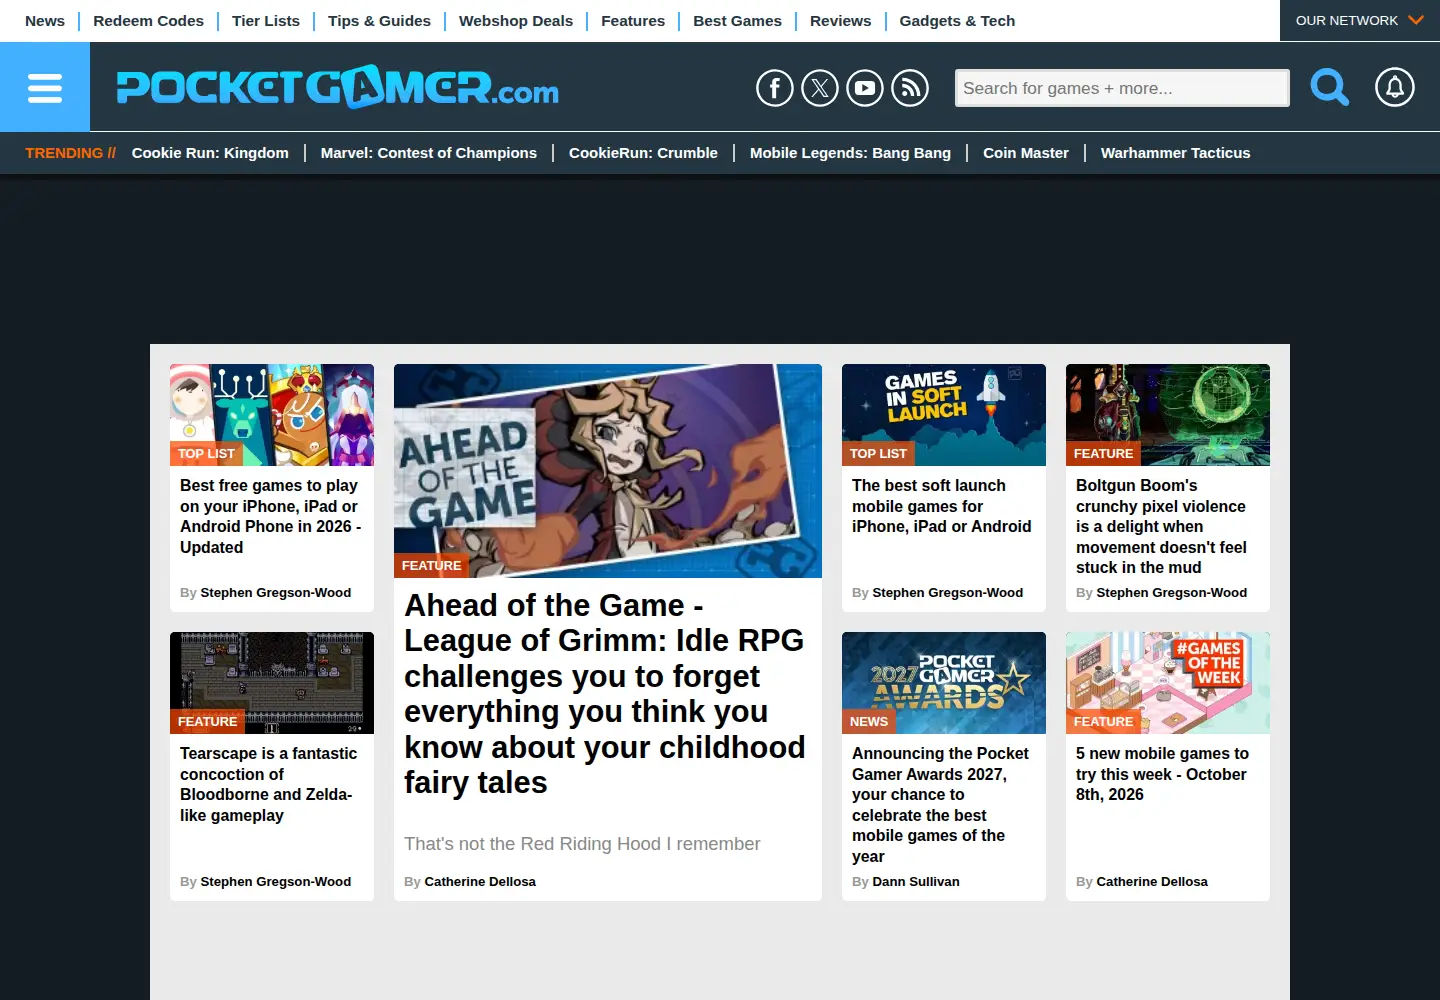Open the Features menu item
1440x1000 pixels.
(x=633, y=21)
